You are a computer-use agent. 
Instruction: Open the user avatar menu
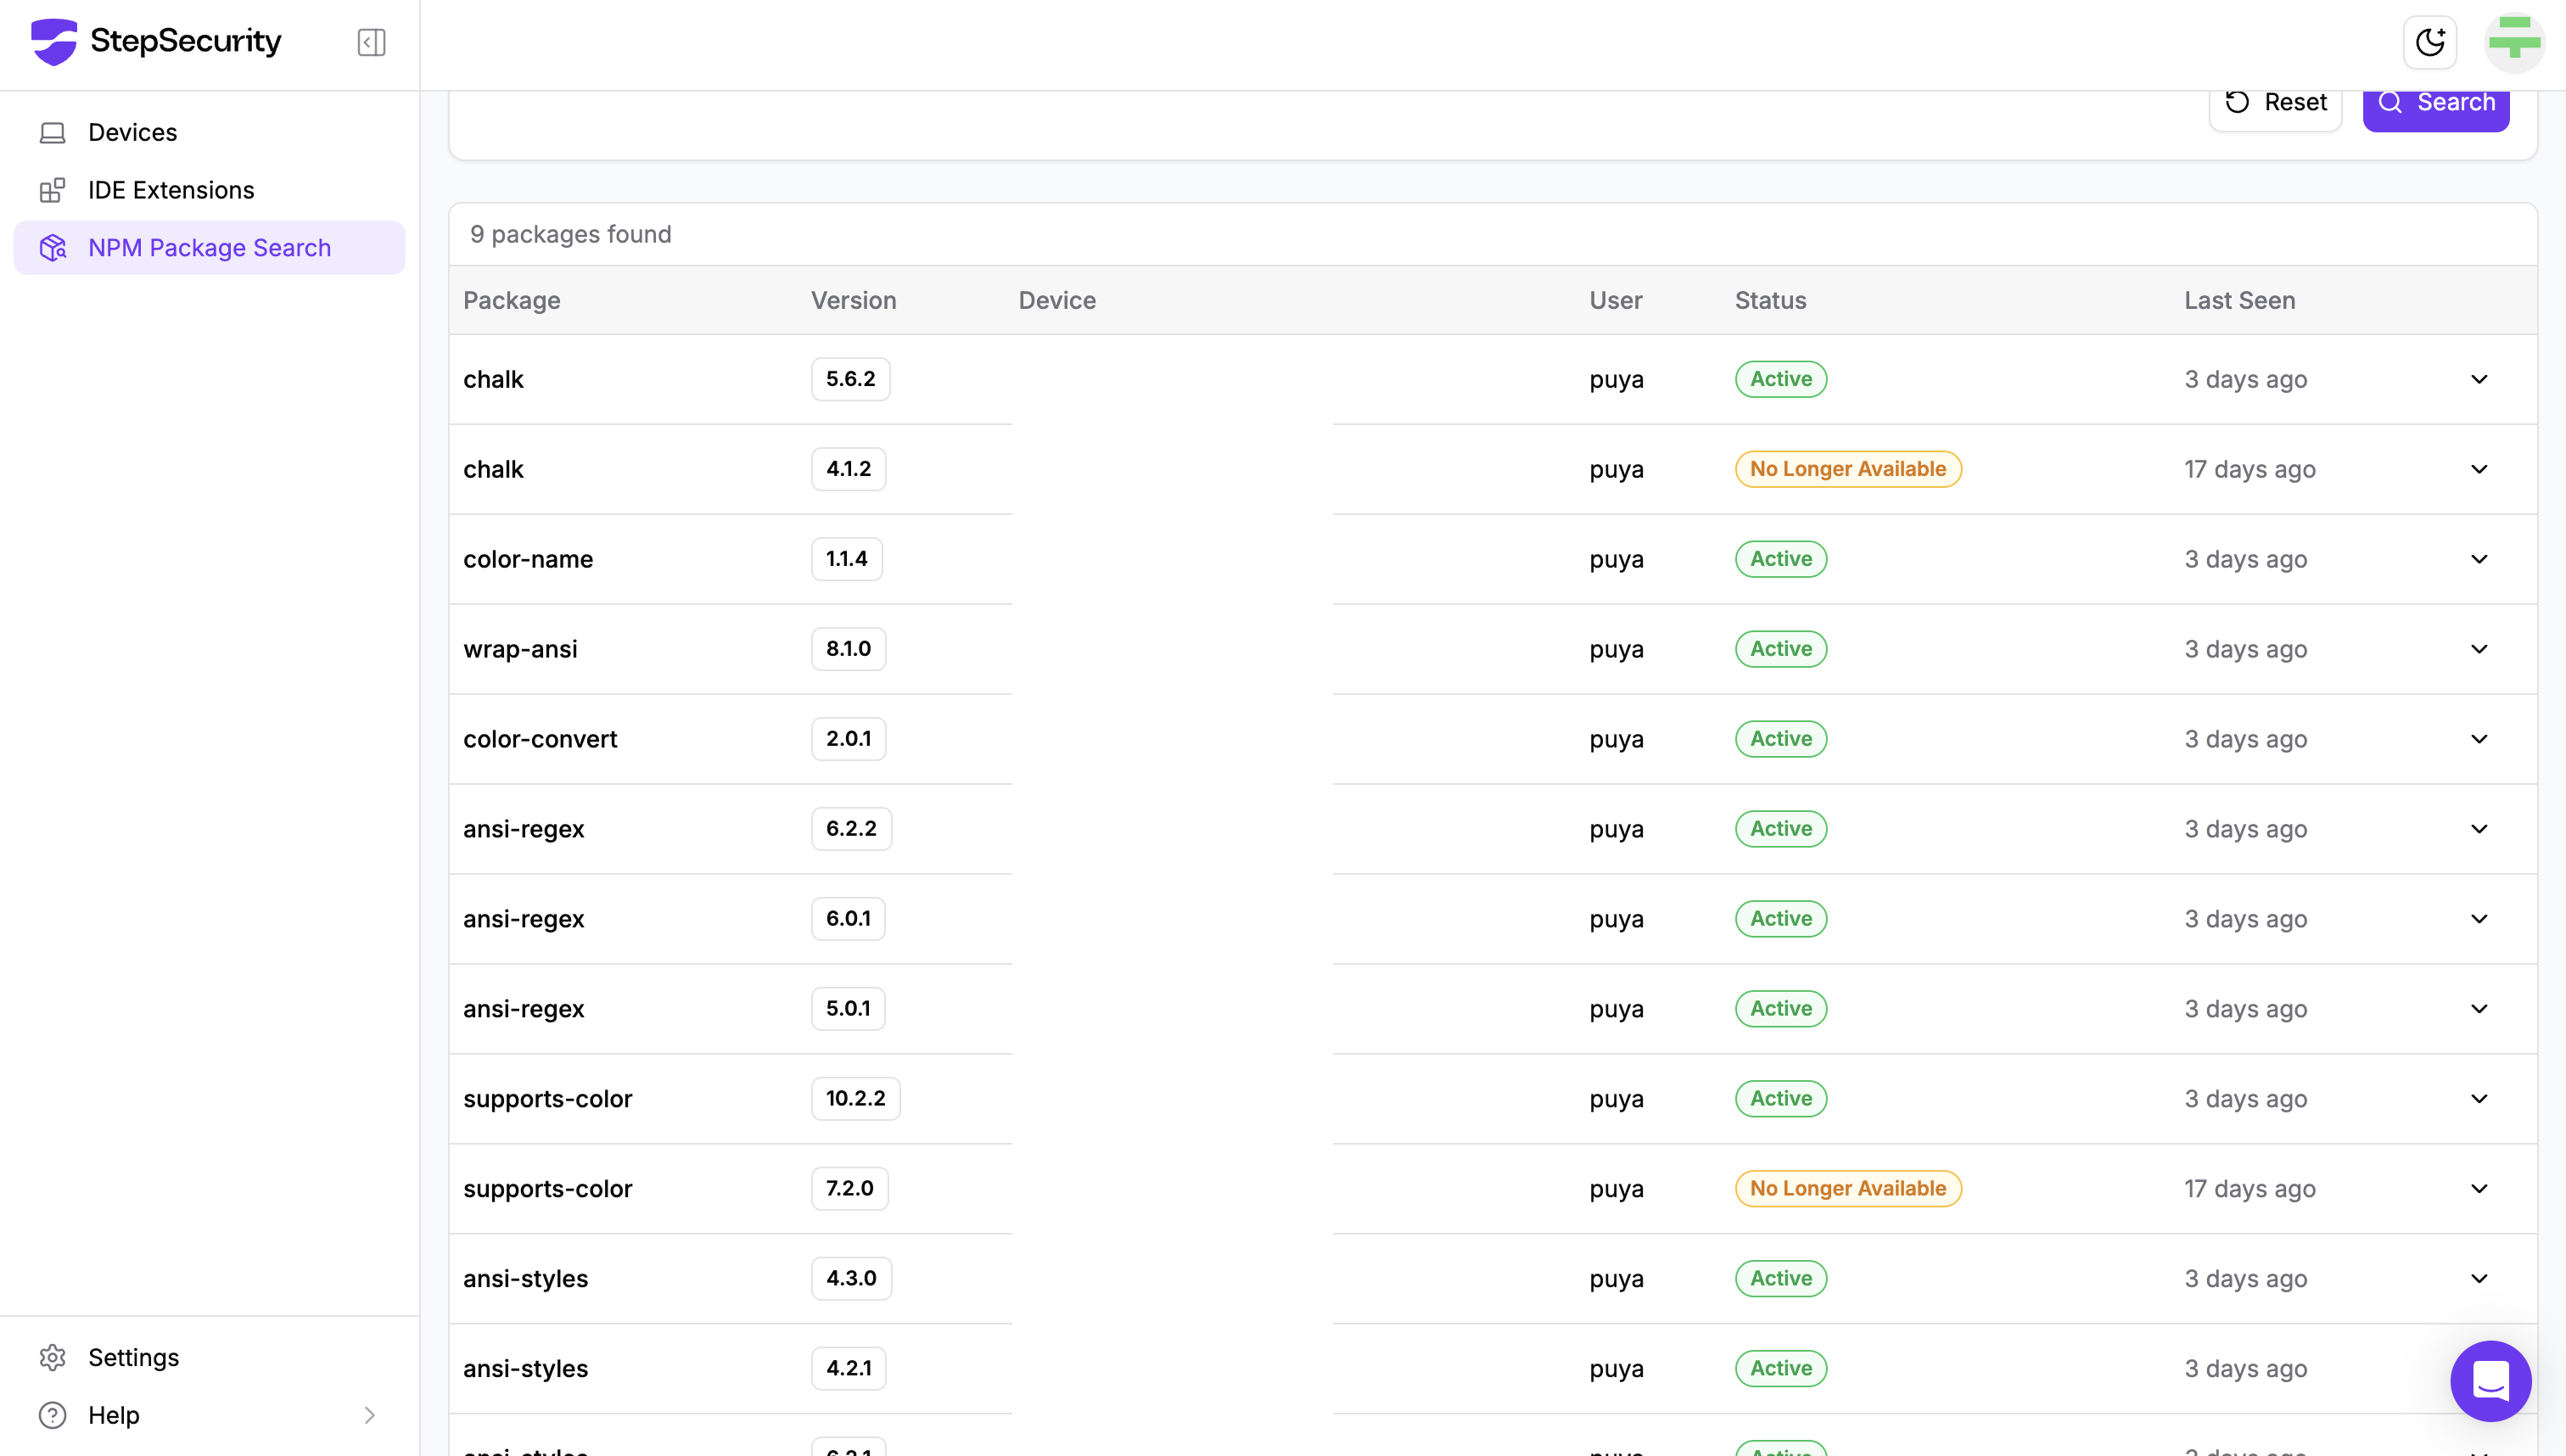(x=2514, y=42)
